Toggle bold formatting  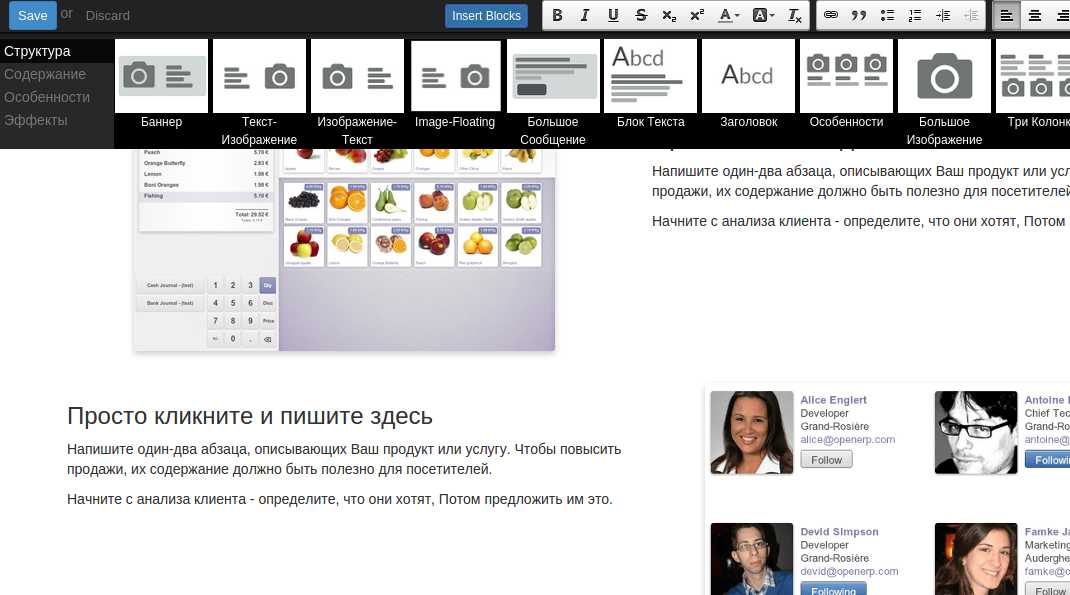click(558, 15)
